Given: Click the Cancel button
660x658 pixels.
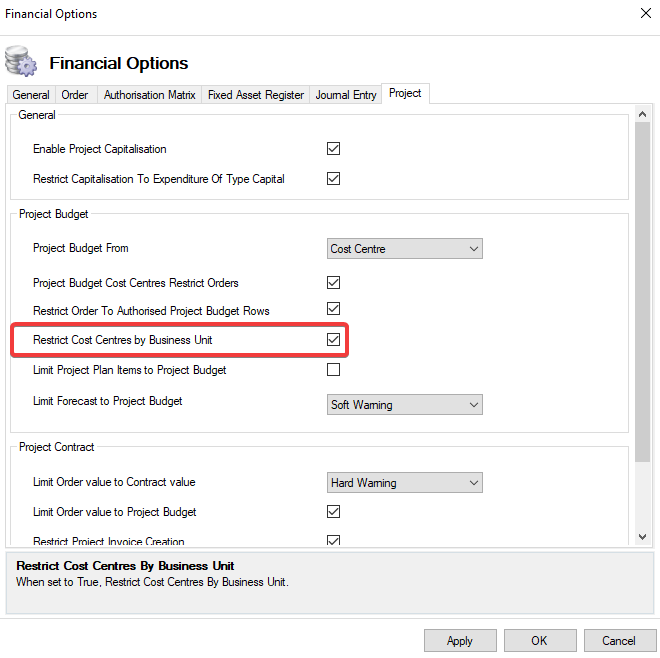Looking at the screenshot, I should (x=619, y=640).
